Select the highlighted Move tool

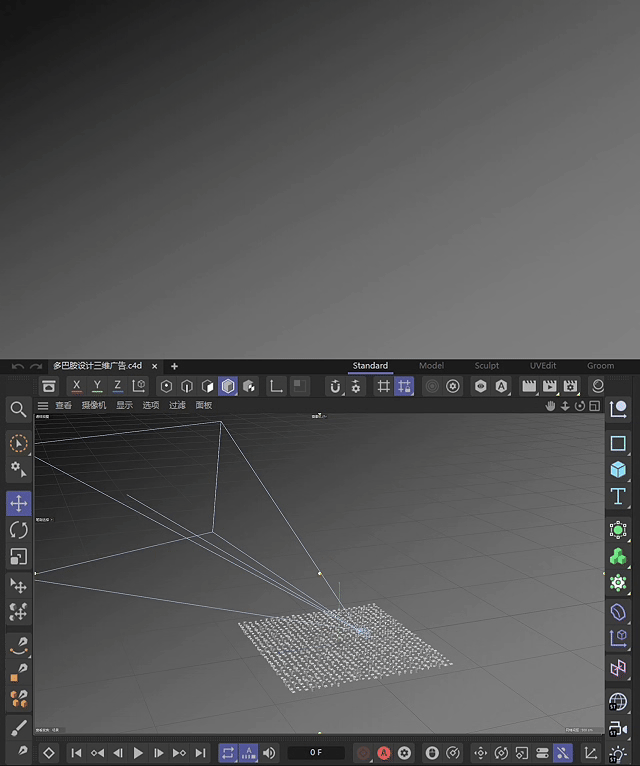pos(19,503)
